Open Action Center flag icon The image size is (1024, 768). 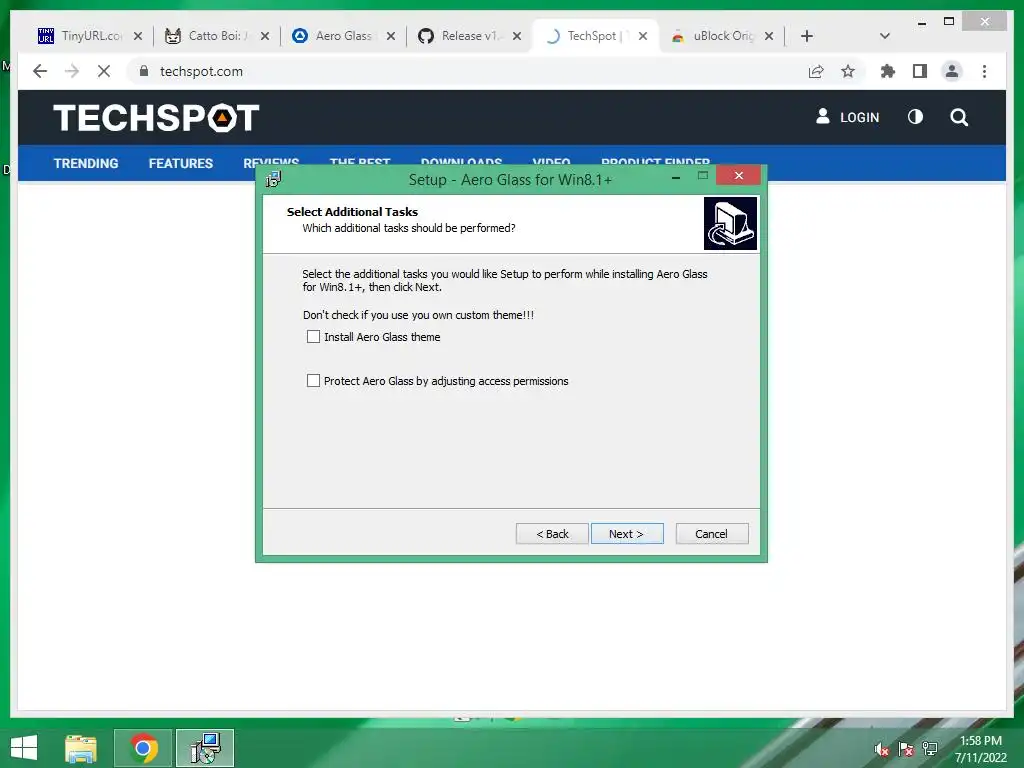[x=906, y=750]
